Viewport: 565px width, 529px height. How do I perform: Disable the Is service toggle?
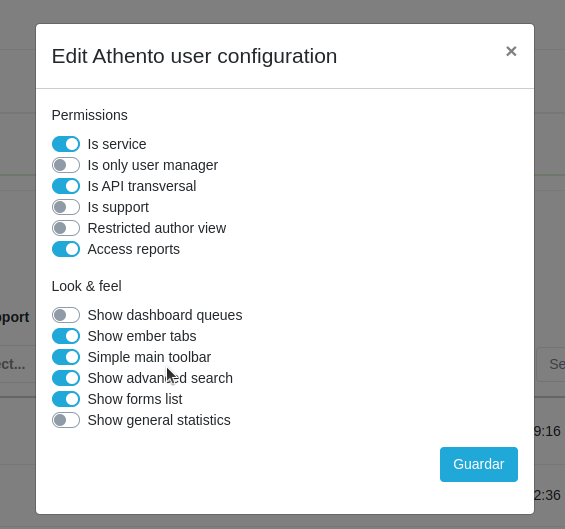pyautogui.click(x=66, y=144)
